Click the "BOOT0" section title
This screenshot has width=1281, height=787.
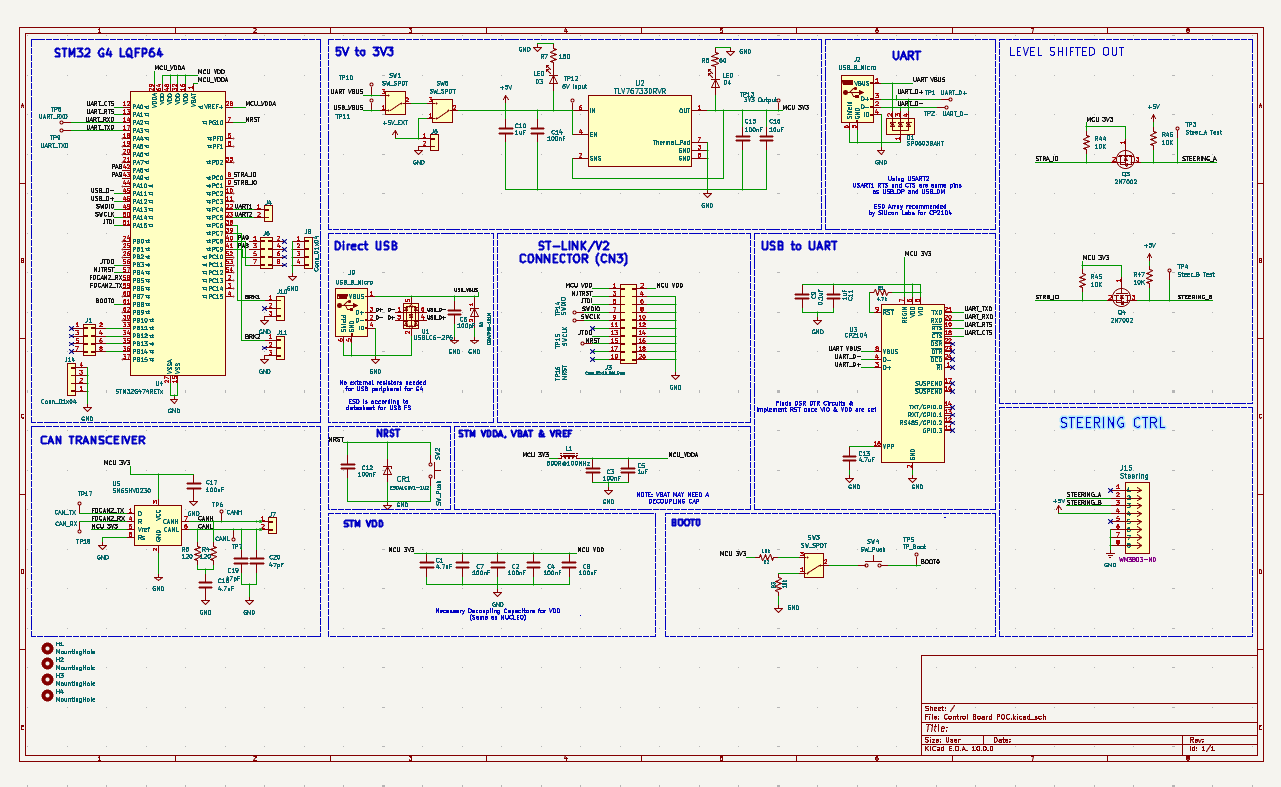pos(686,523)
